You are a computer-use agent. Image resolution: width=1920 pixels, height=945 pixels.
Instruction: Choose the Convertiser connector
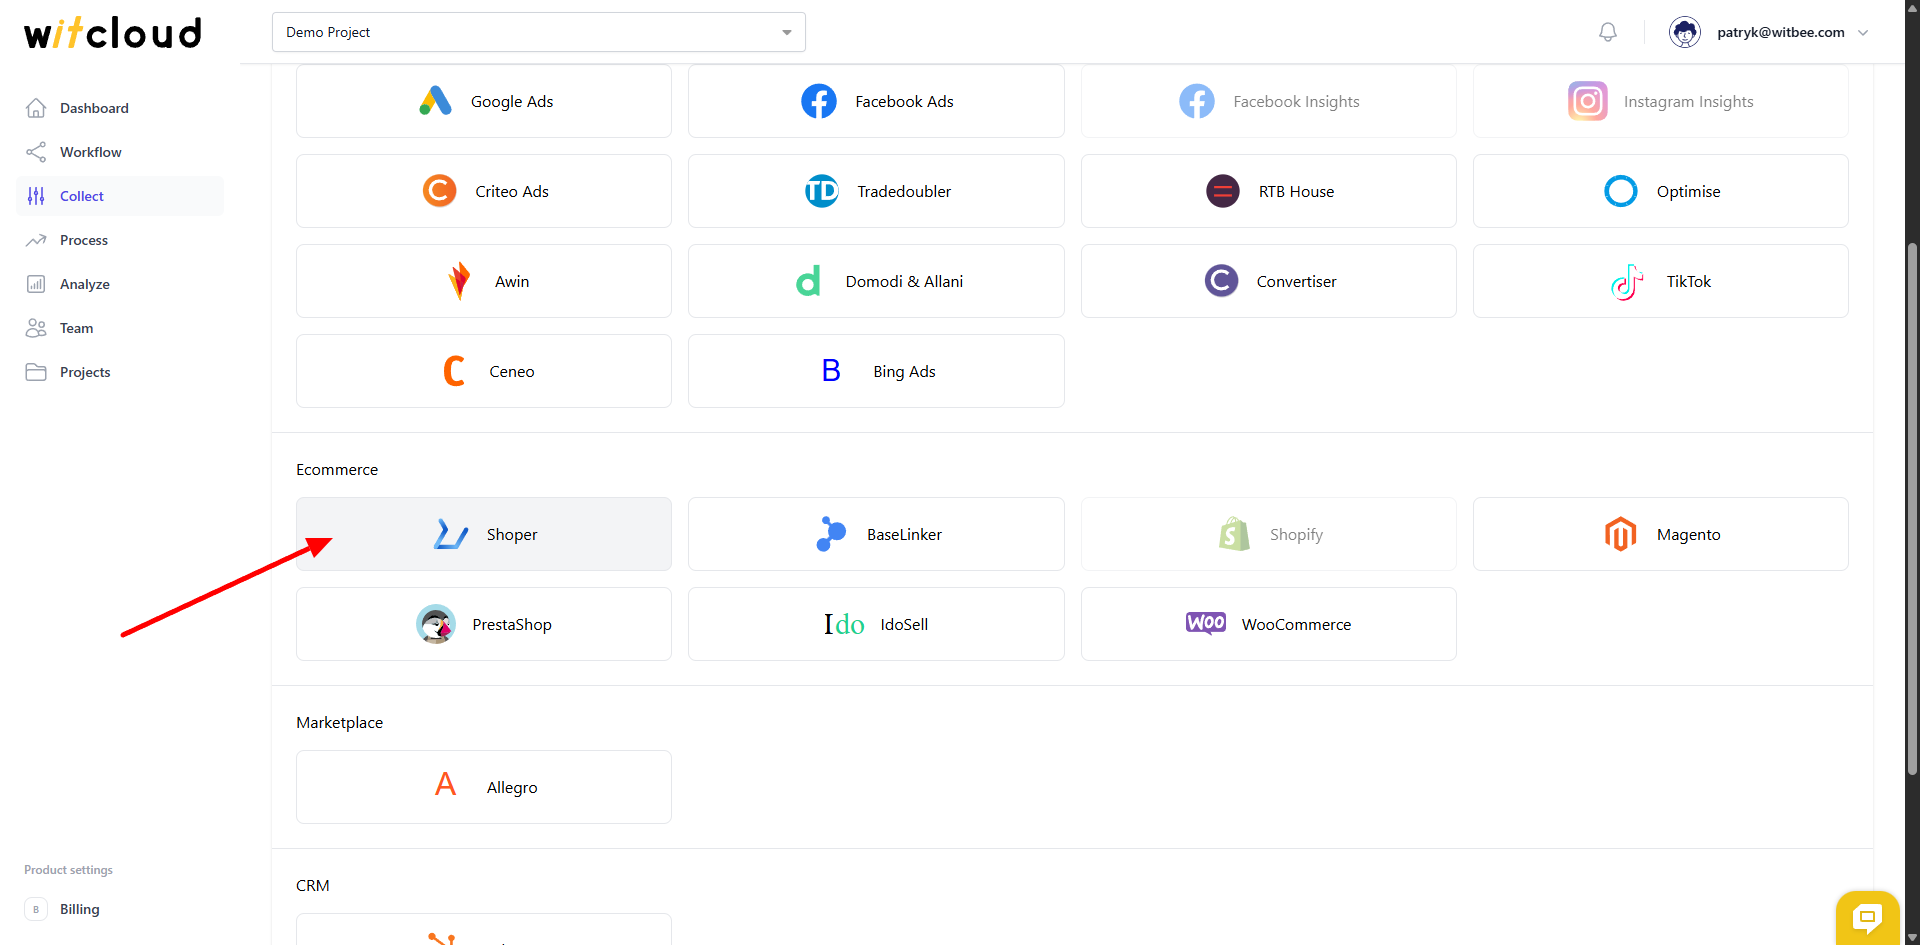[x=1269, y=281]
